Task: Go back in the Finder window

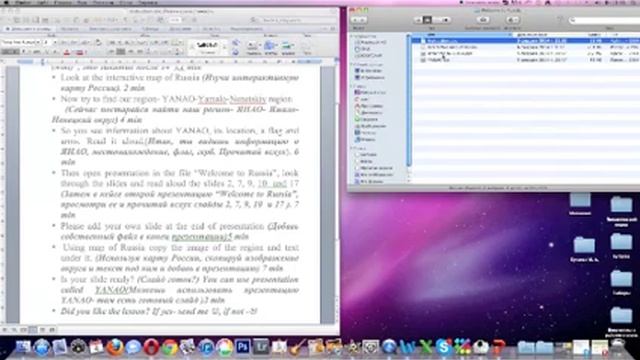Action: (355, 20)
